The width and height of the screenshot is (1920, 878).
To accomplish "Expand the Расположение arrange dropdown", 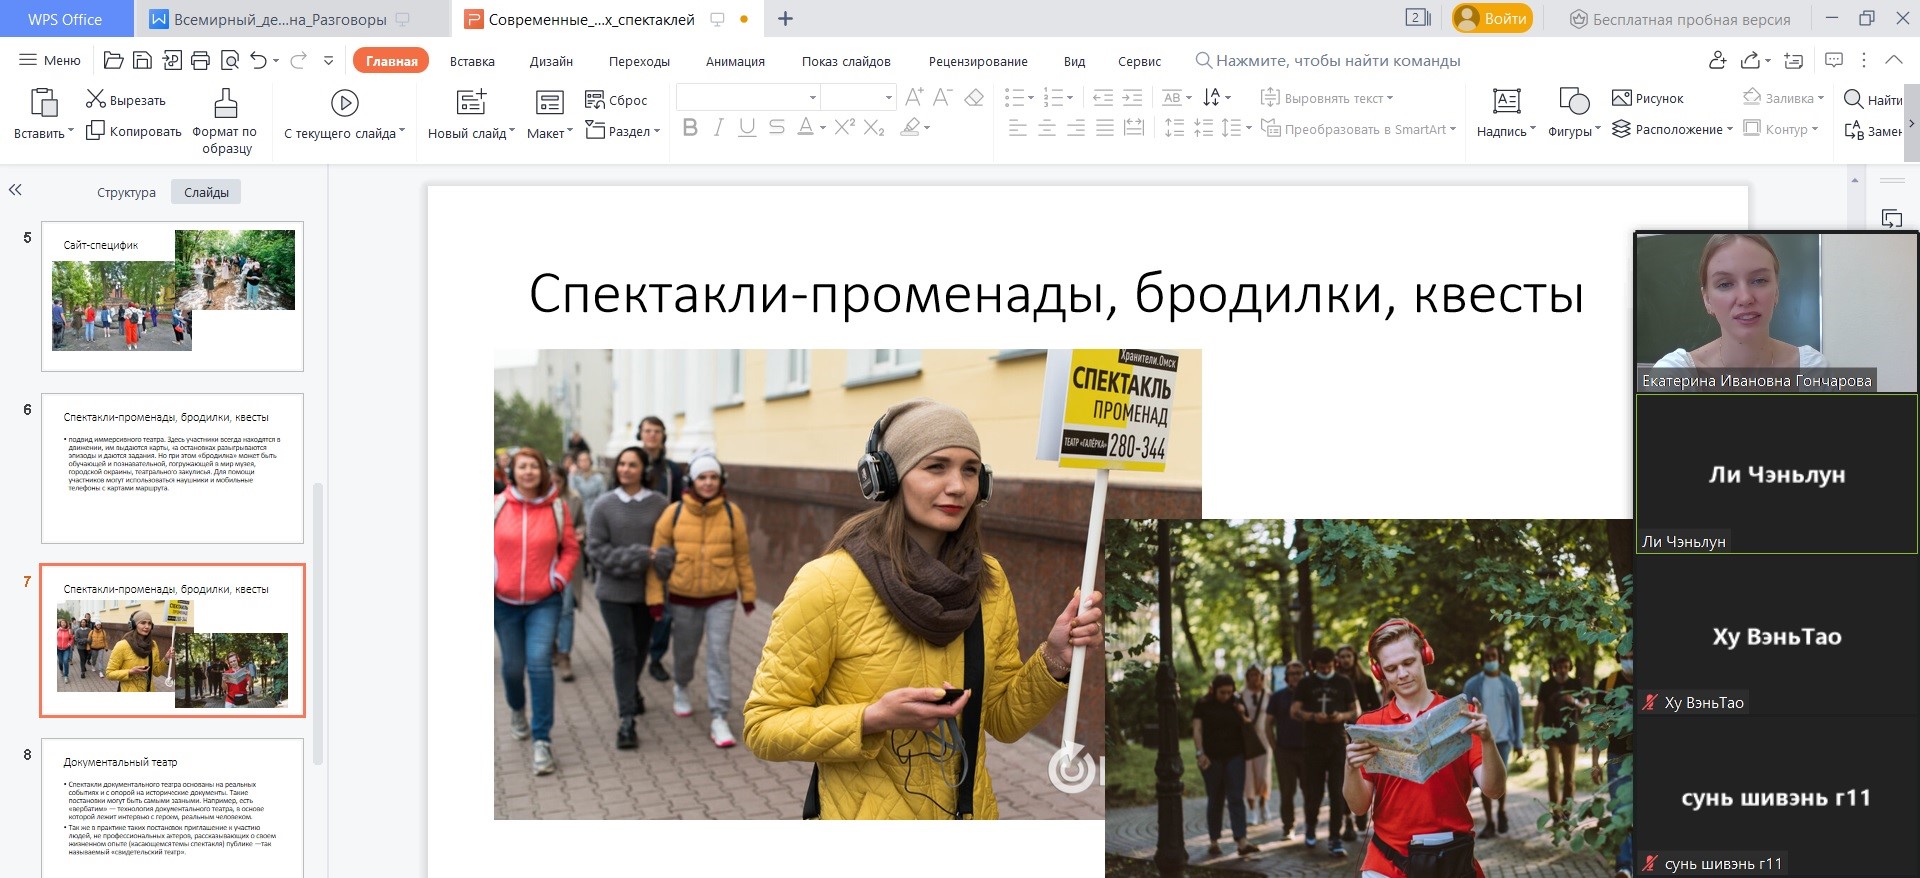I will [1729, 130].
